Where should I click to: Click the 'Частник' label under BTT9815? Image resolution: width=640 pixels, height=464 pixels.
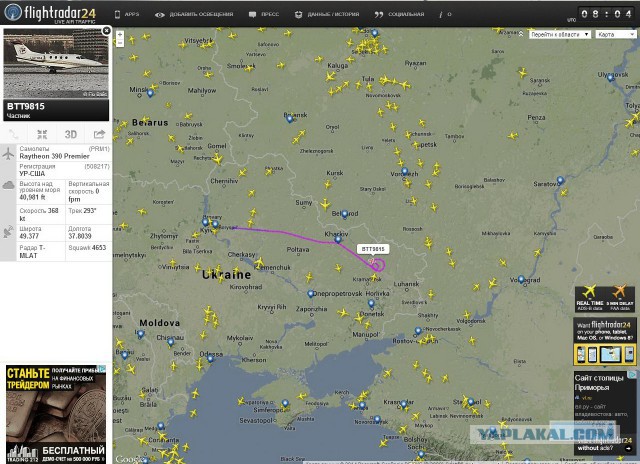pos(19,116)
